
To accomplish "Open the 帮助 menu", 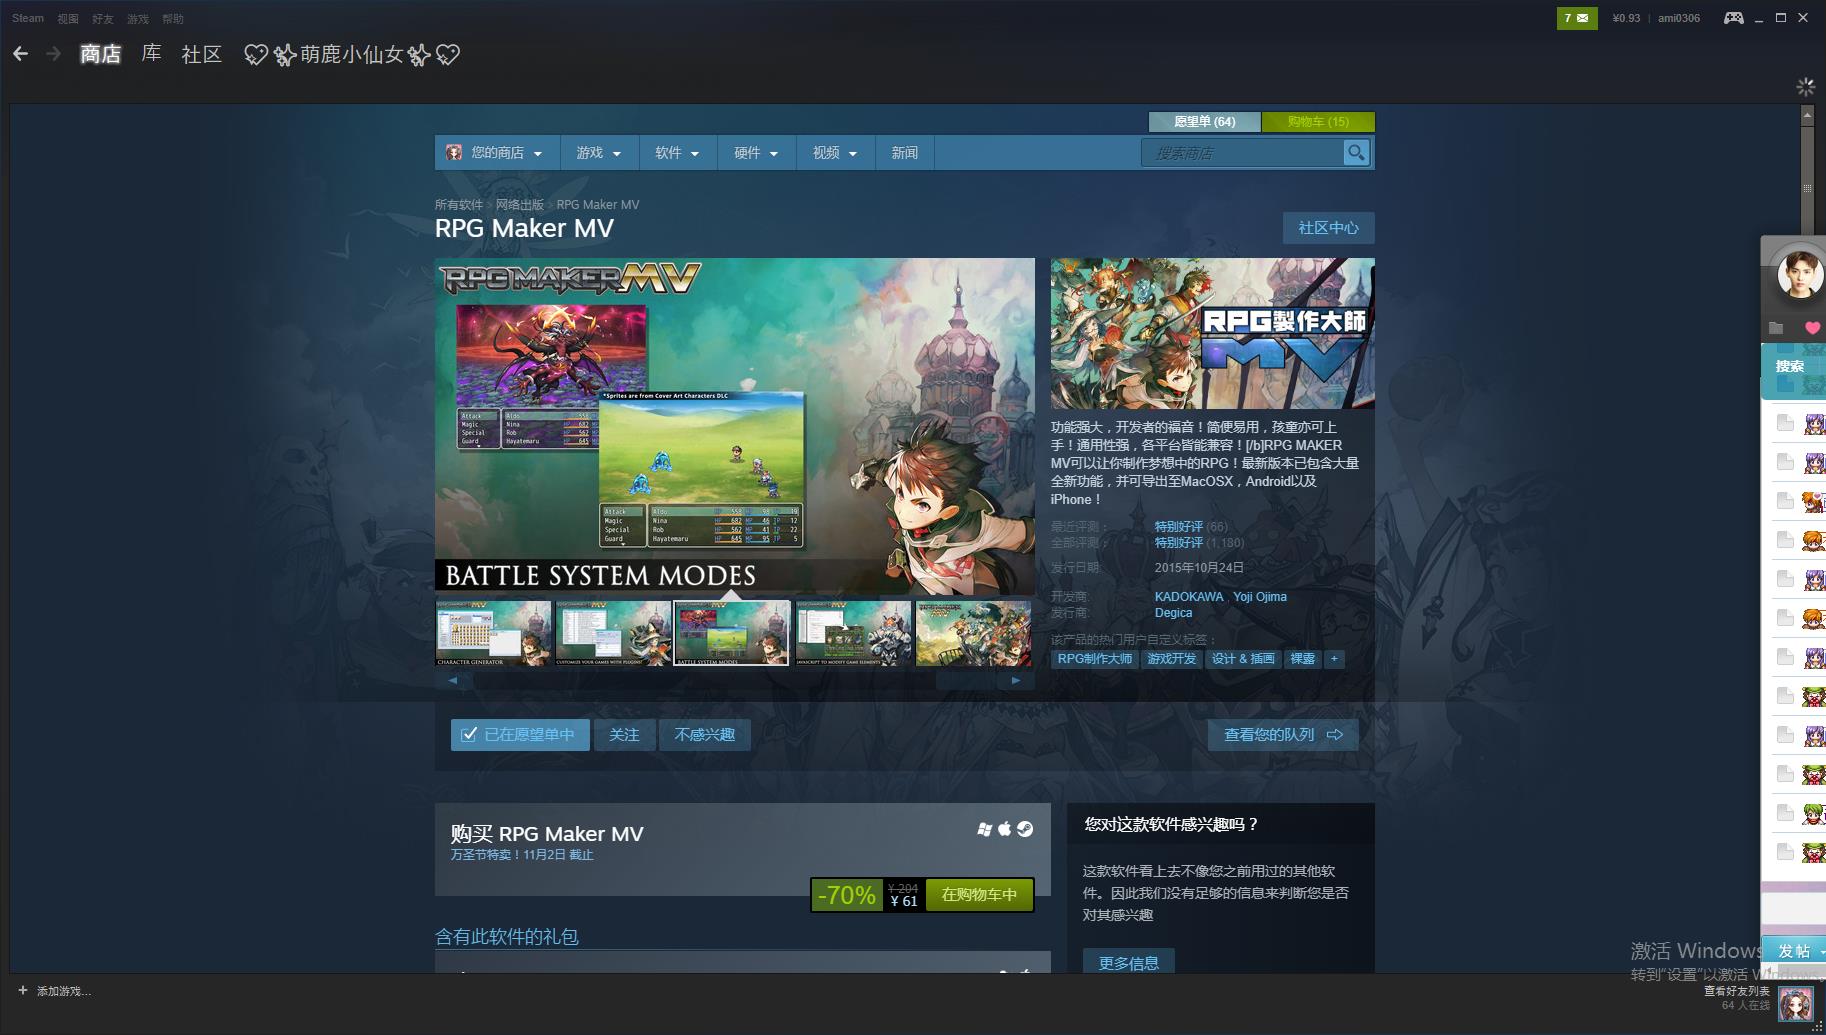I will click(173, 18).
